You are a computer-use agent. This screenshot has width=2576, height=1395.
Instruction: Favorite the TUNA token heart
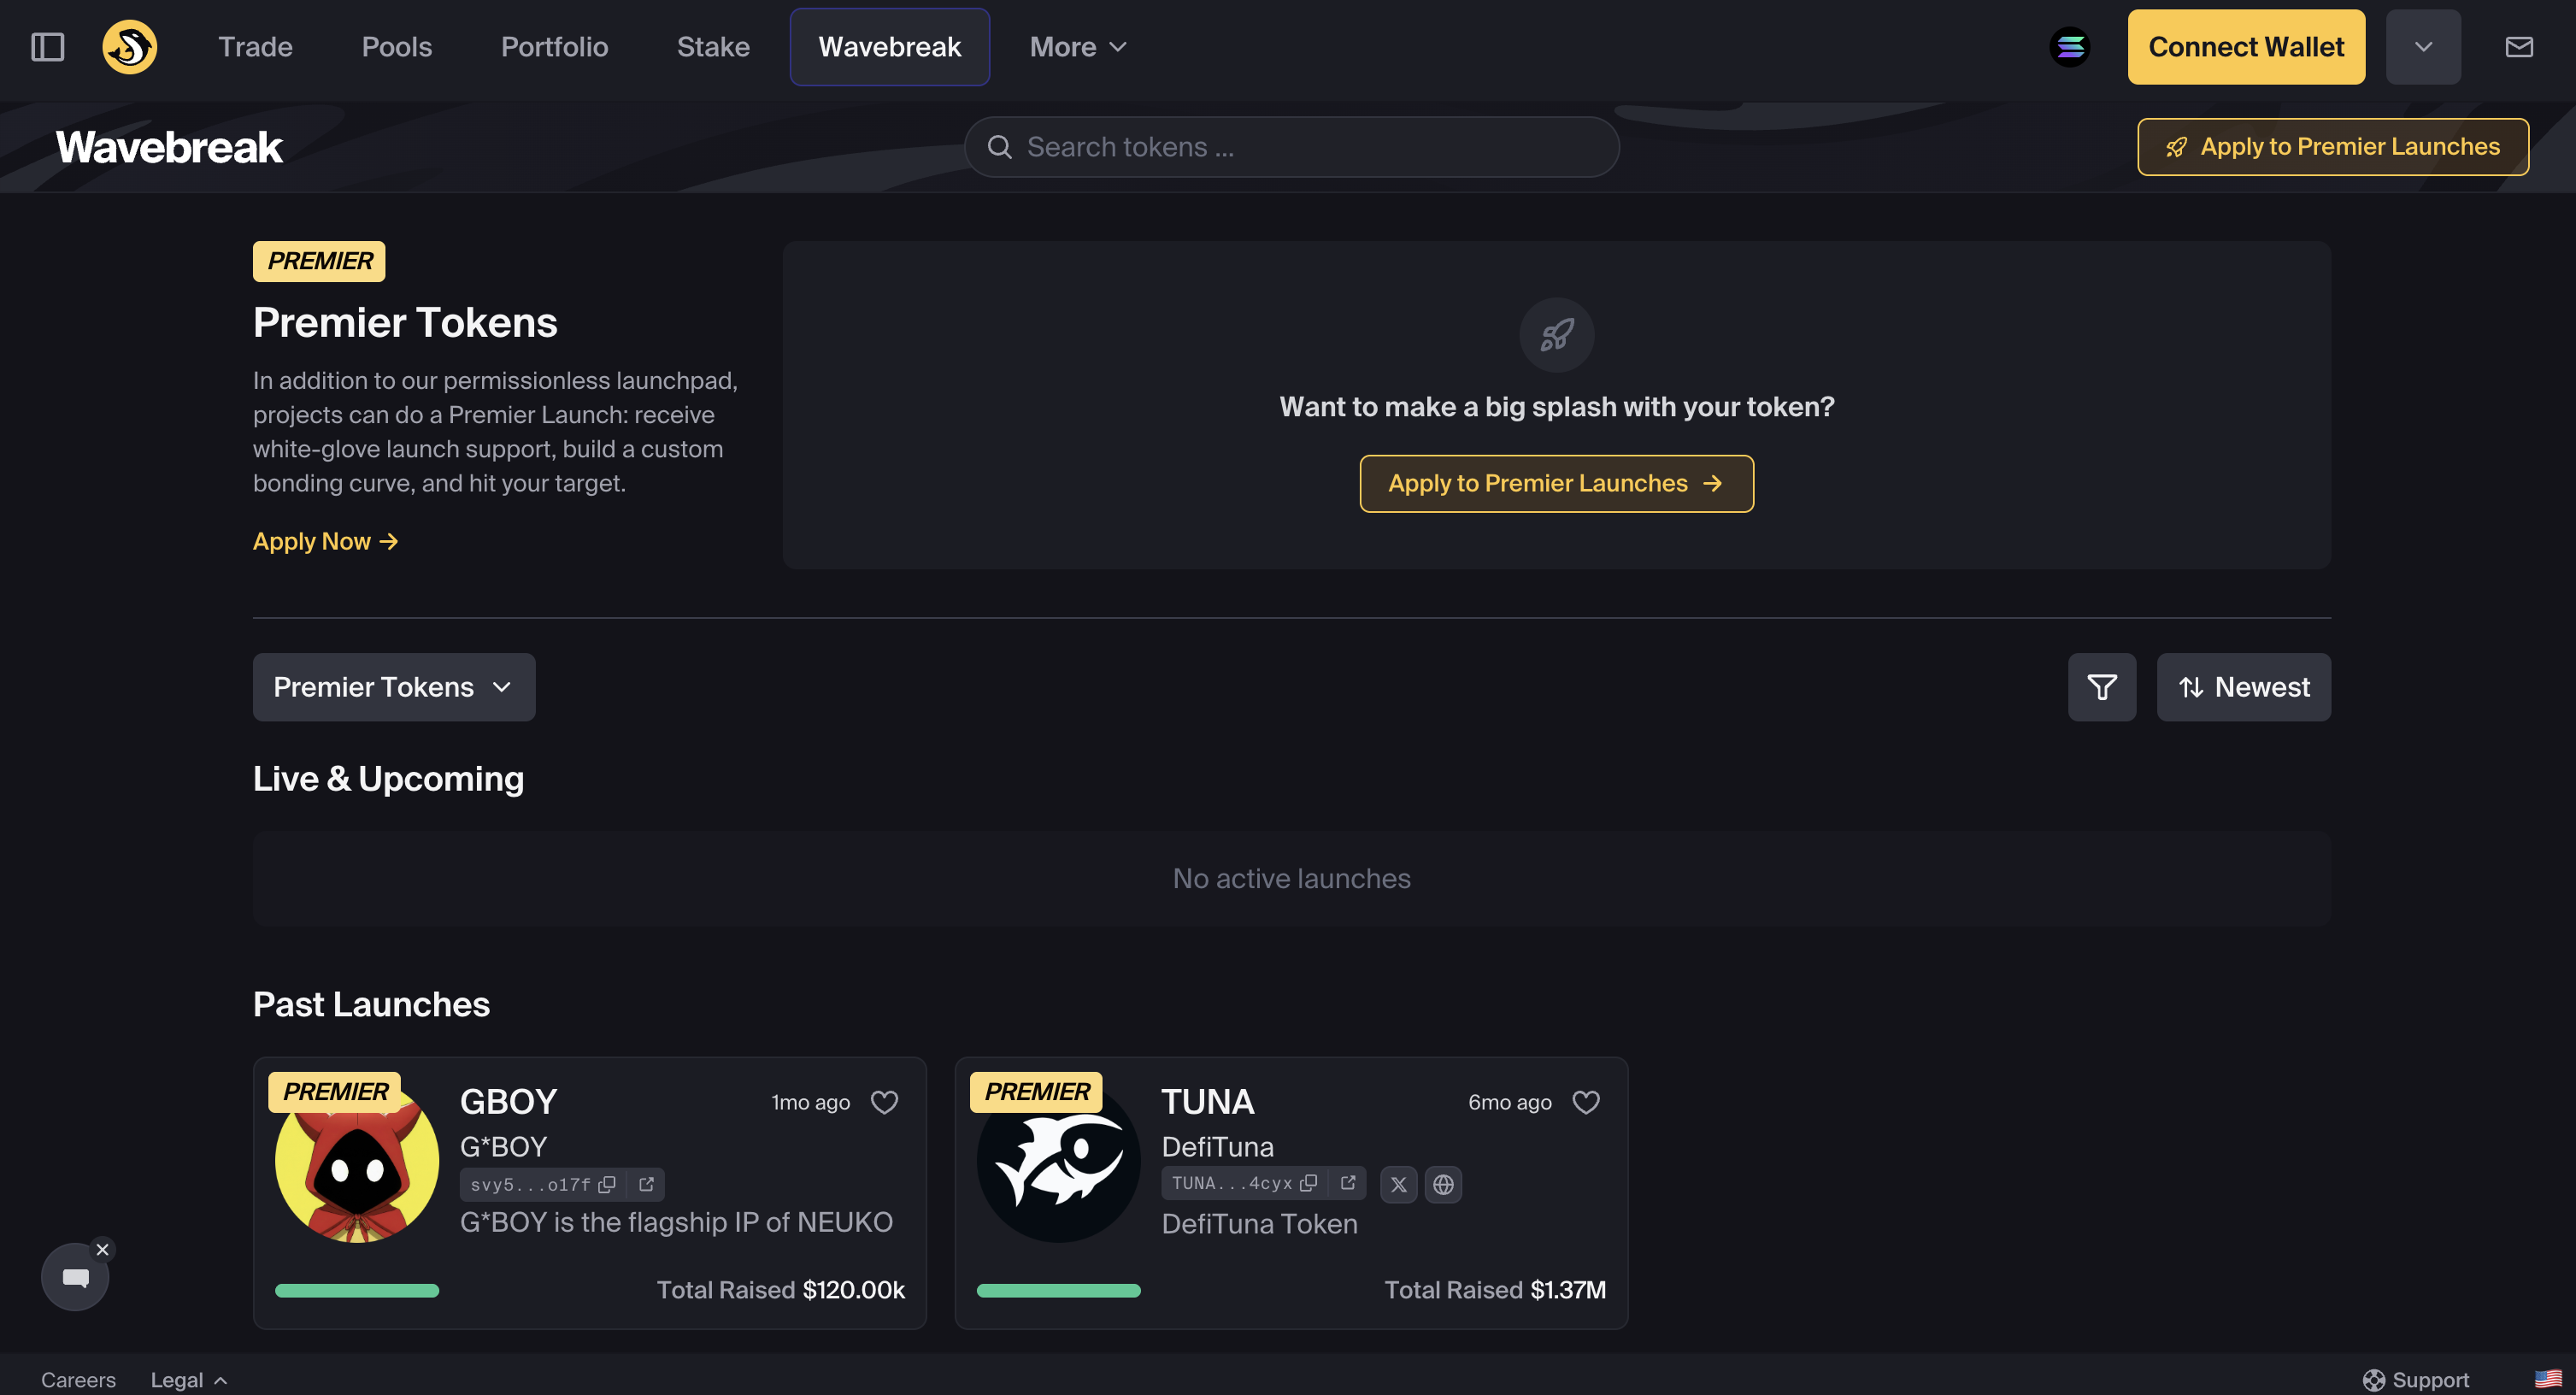pos(1586,1102)
